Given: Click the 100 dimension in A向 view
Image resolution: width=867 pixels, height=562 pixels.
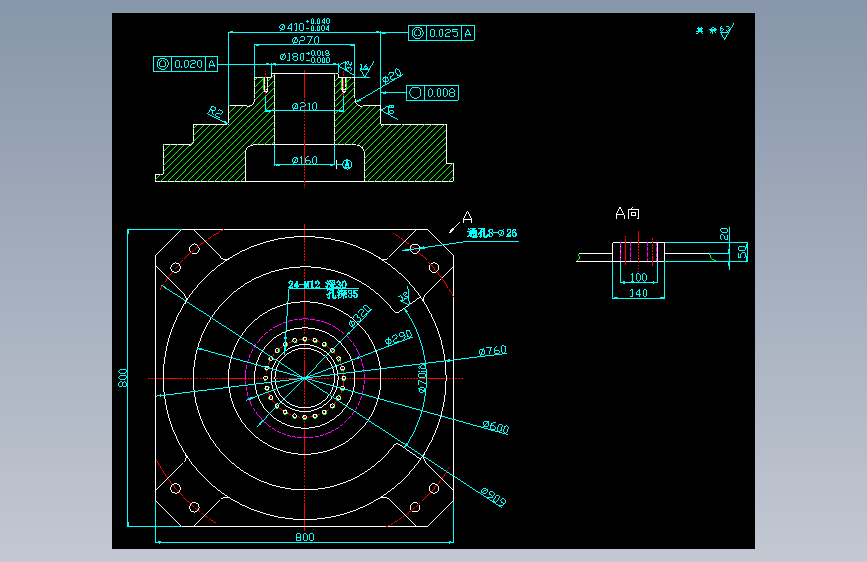Looking at the screenshot, I should [639, 277].
